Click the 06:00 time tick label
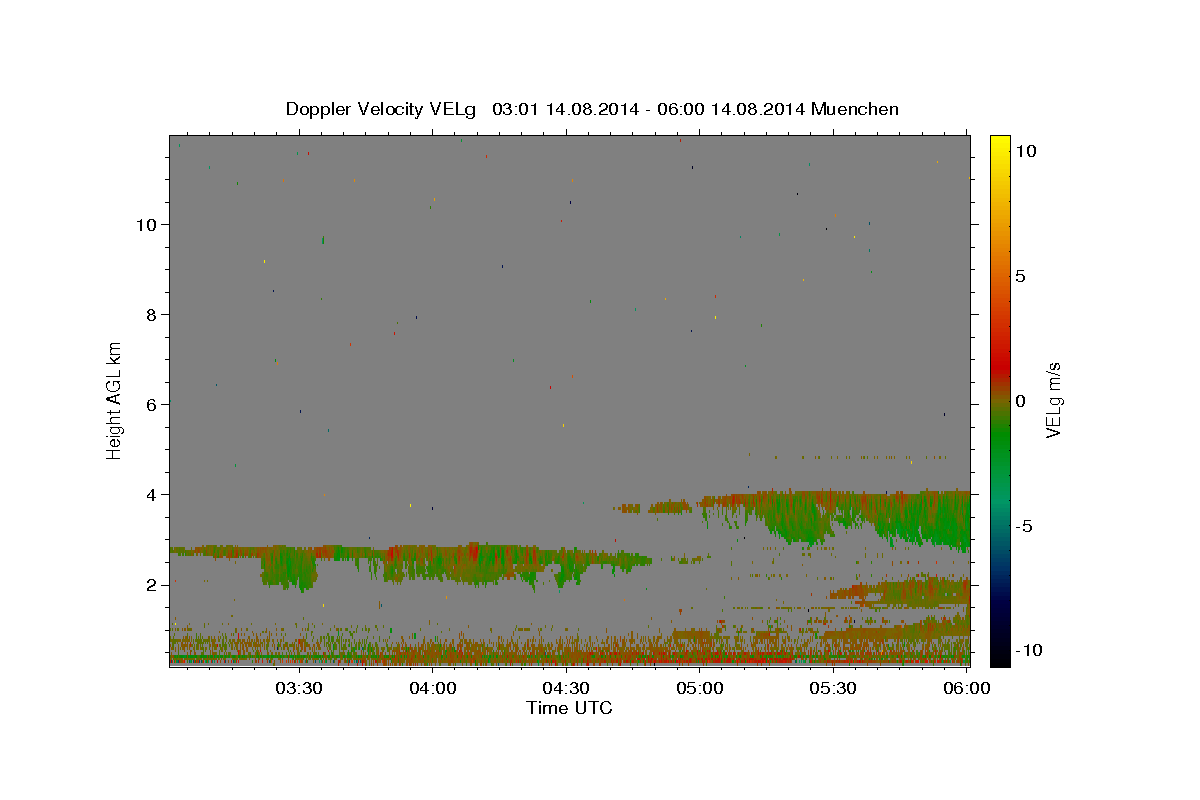Image resolution: width=1200 pixels, height=800 pixels. point(968,688)
